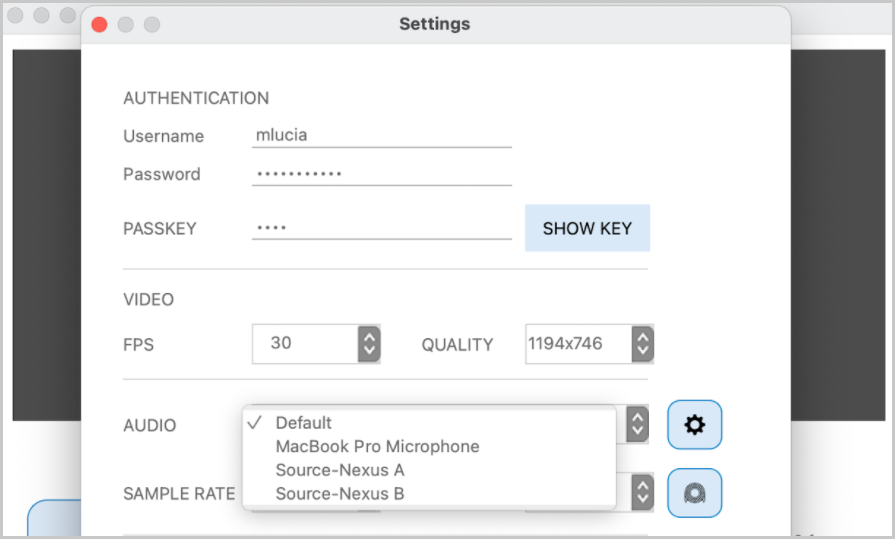Choose MacBook Pro Microphone from list

tap(377, 446)
